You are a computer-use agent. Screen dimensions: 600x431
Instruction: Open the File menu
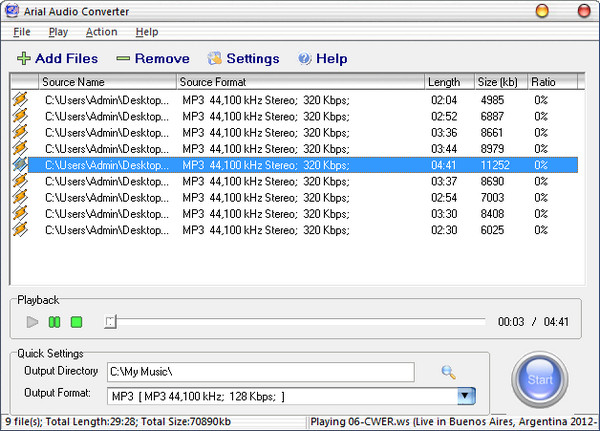[22, 32]
